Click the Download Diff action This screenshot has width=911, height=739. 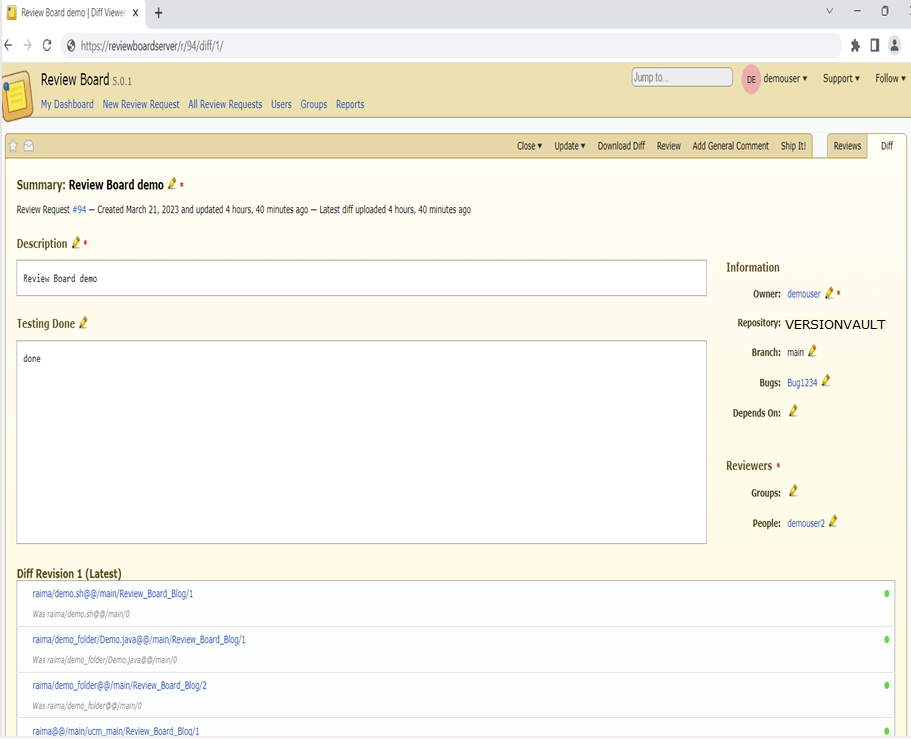(x=621, y=146)
